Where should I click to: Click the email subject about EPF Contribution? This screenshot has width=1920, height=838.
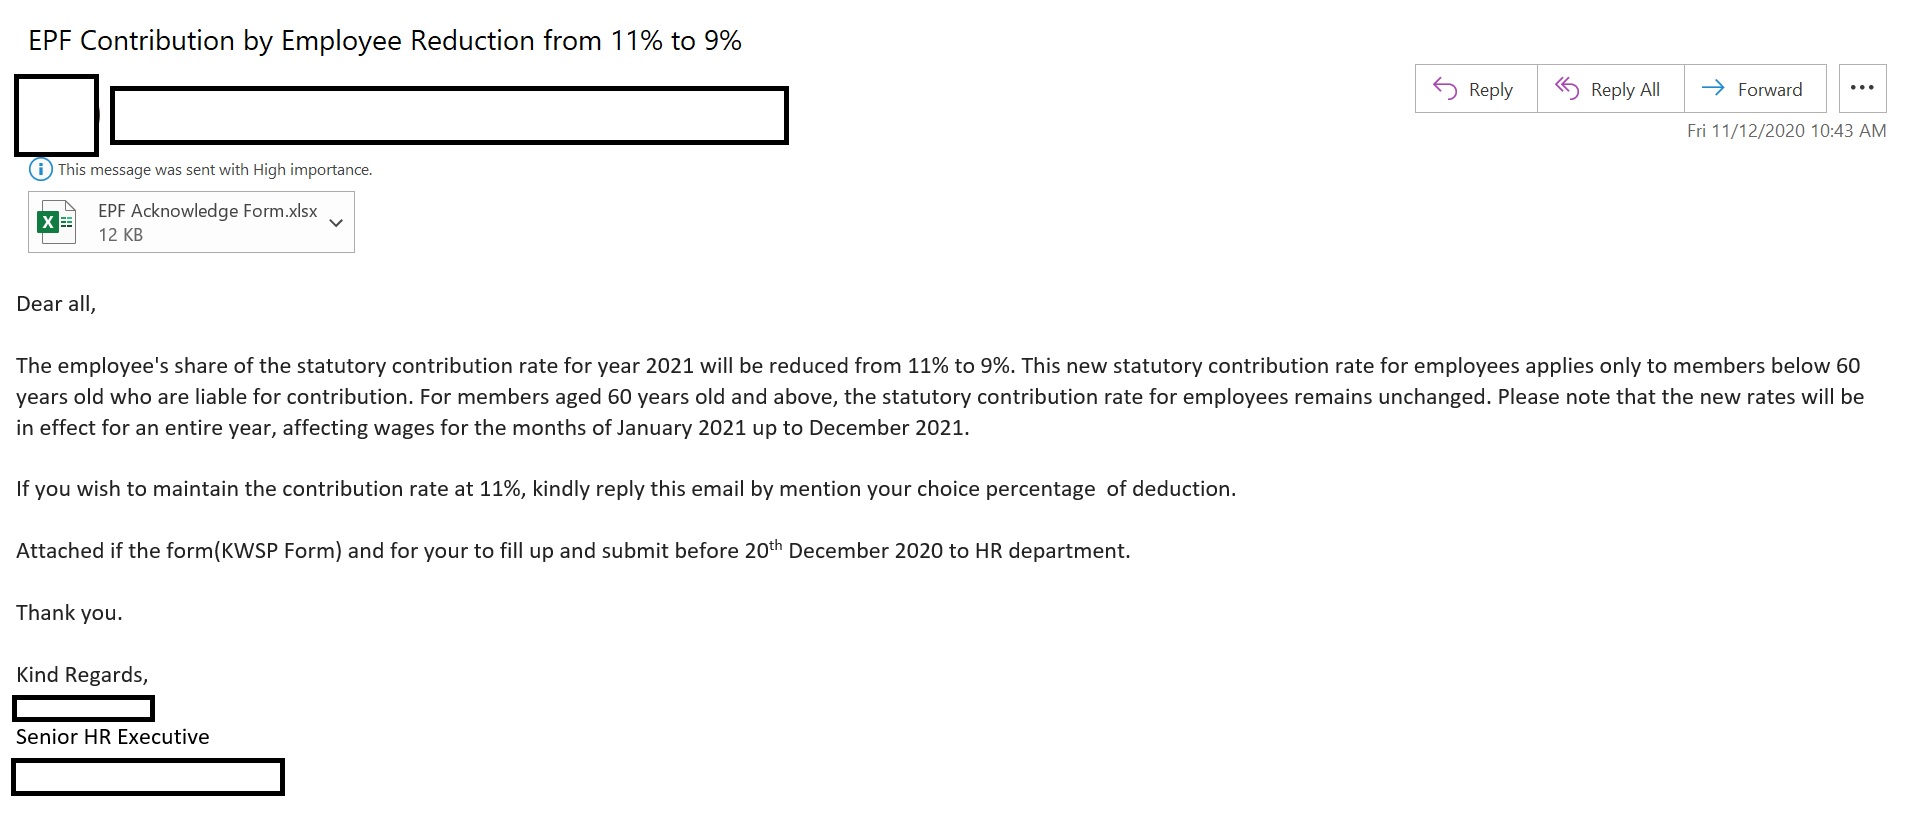pos(385,41)
